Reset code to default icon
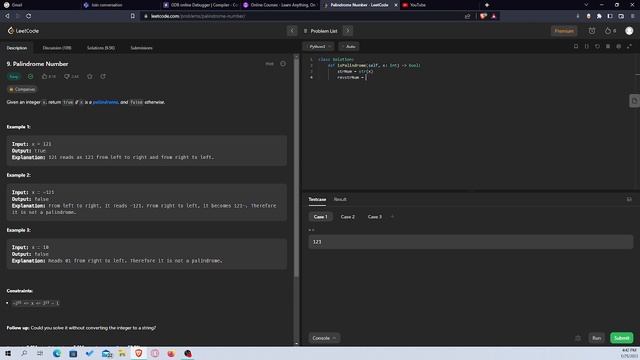This screenshot has height=360, width=640. pyautogui.click(x=597, y=47)
